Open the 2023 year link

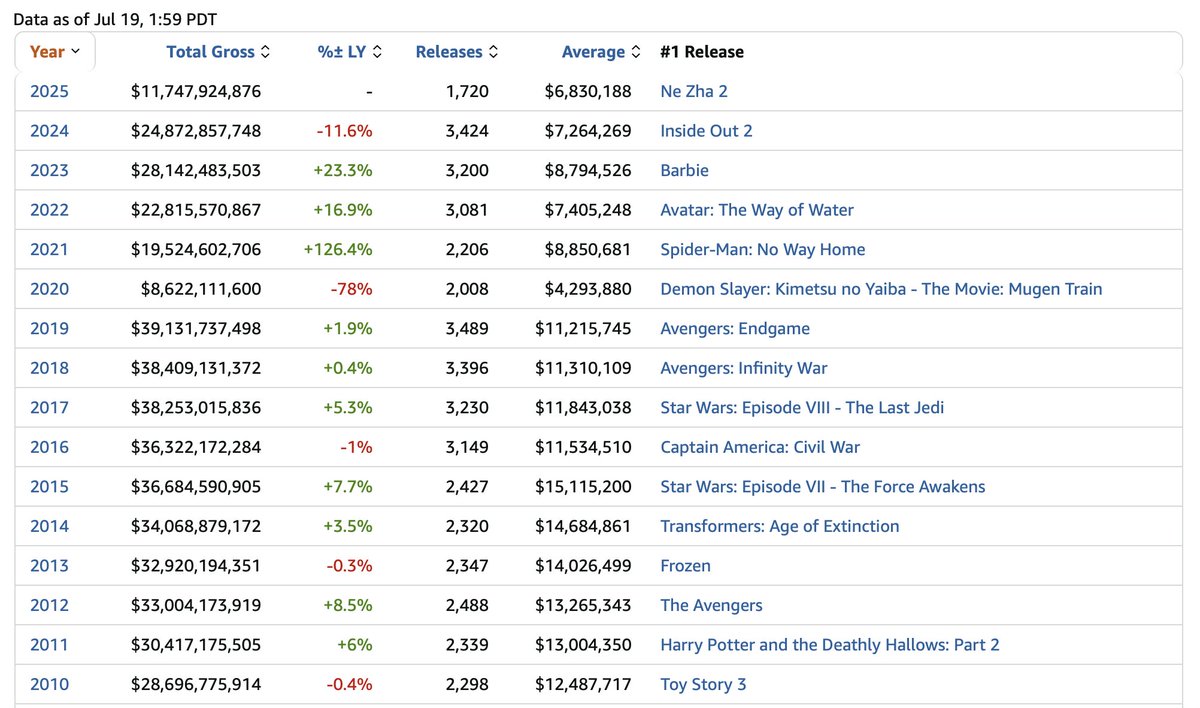49,171
